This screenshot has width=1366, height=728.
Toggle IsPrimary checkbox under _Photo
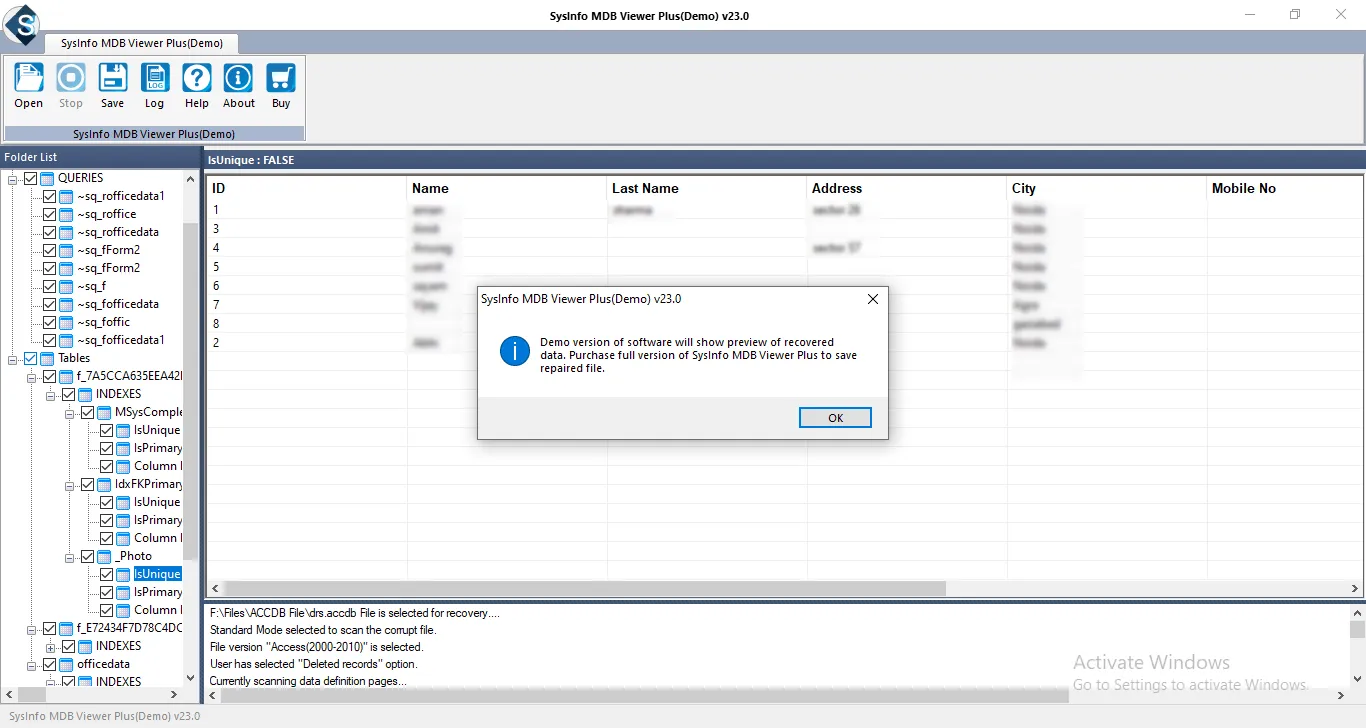106,592
